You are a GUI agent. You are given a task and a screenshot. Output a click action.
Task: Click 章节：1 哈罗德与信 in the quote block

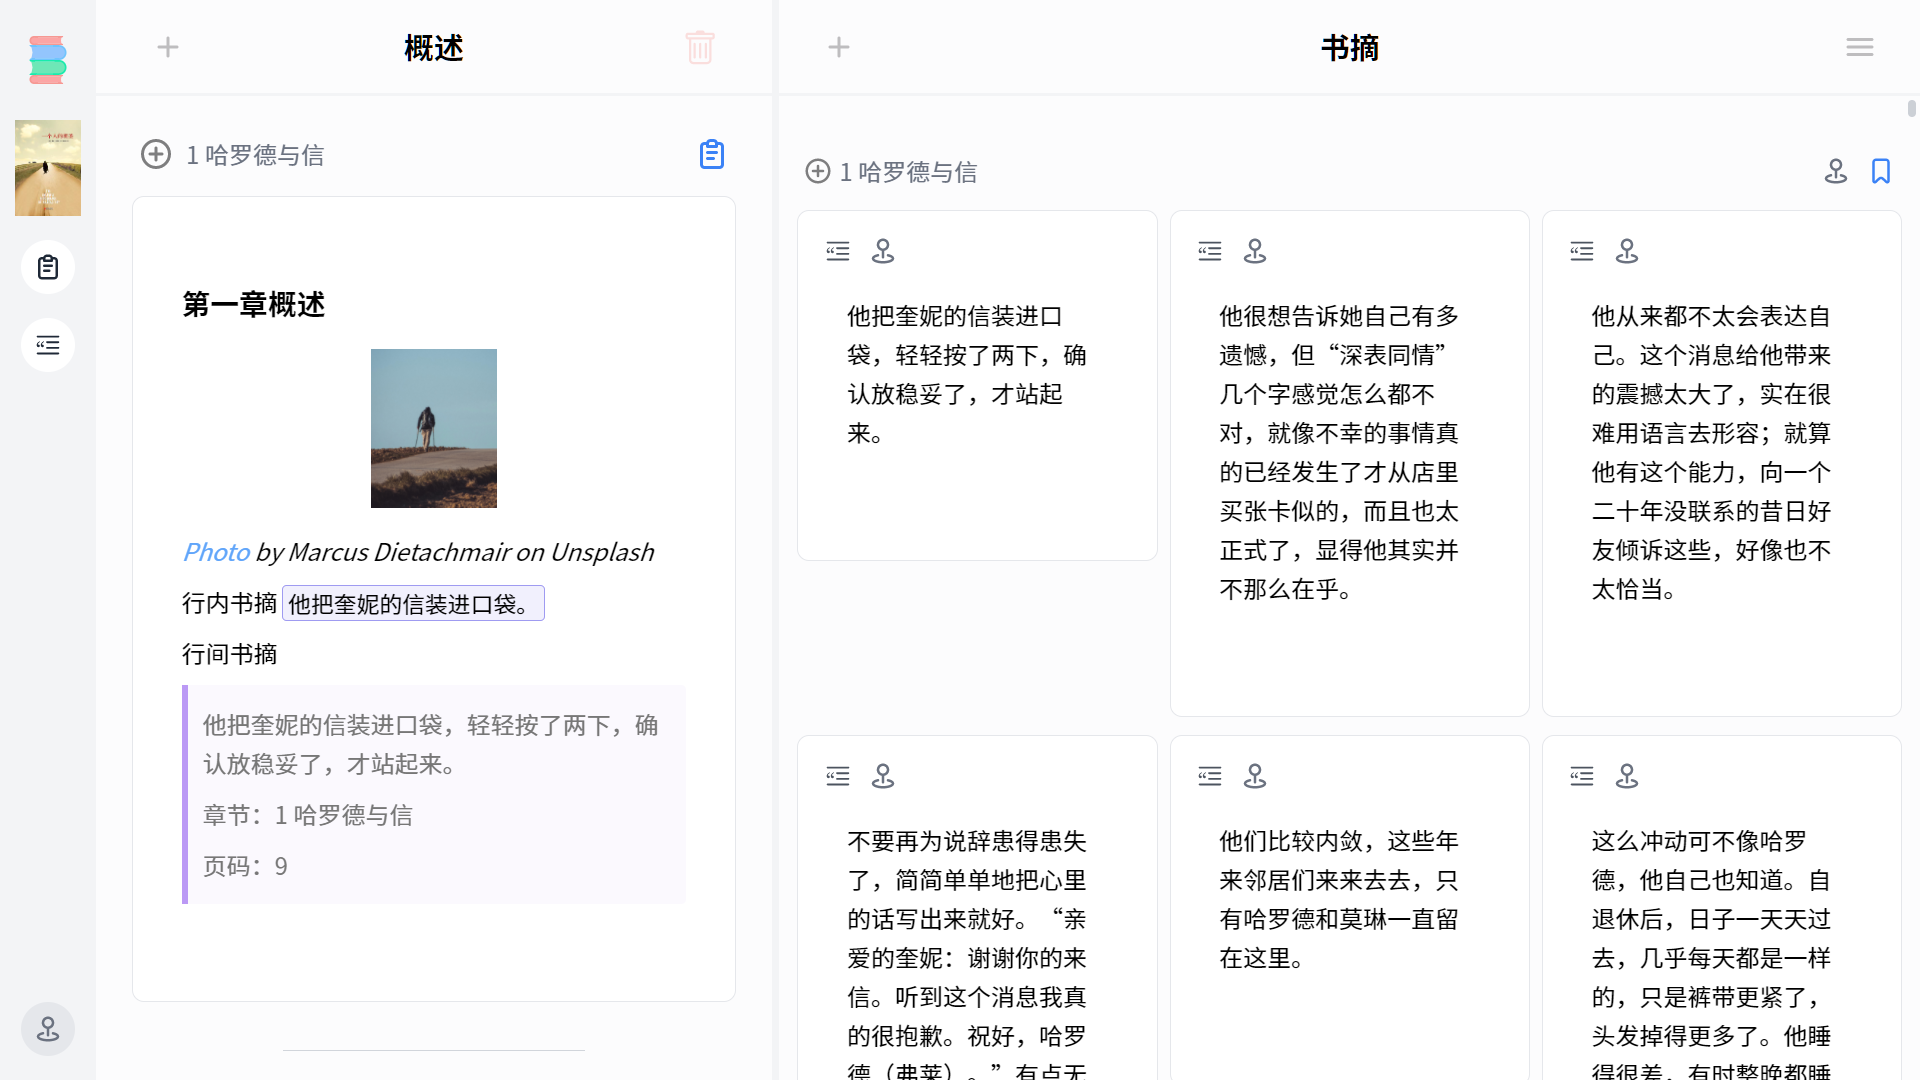point(308,815)
